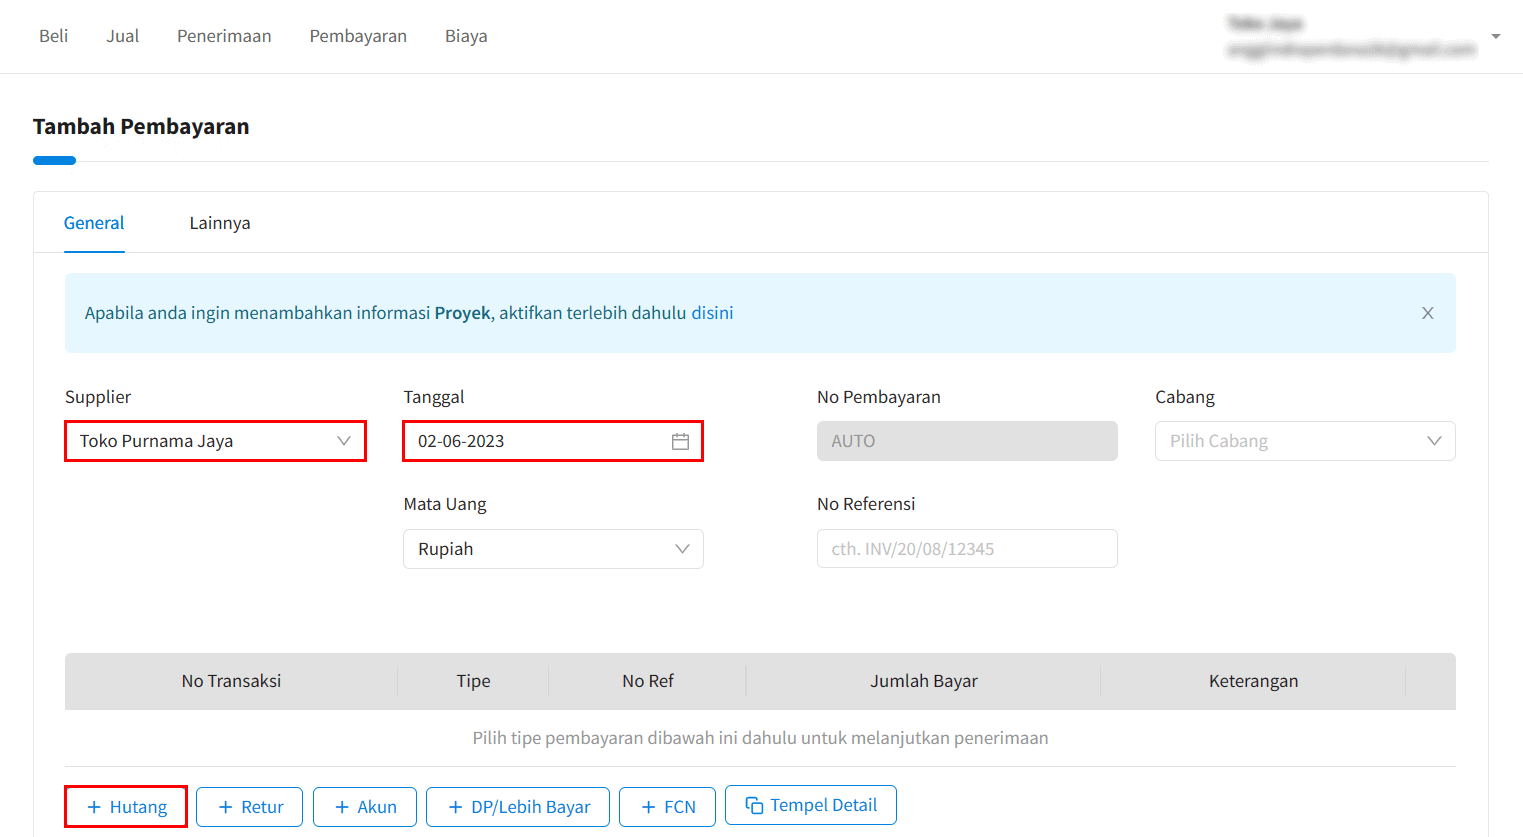
Task: Open the Beli menu
Action: tap(54, 36)
